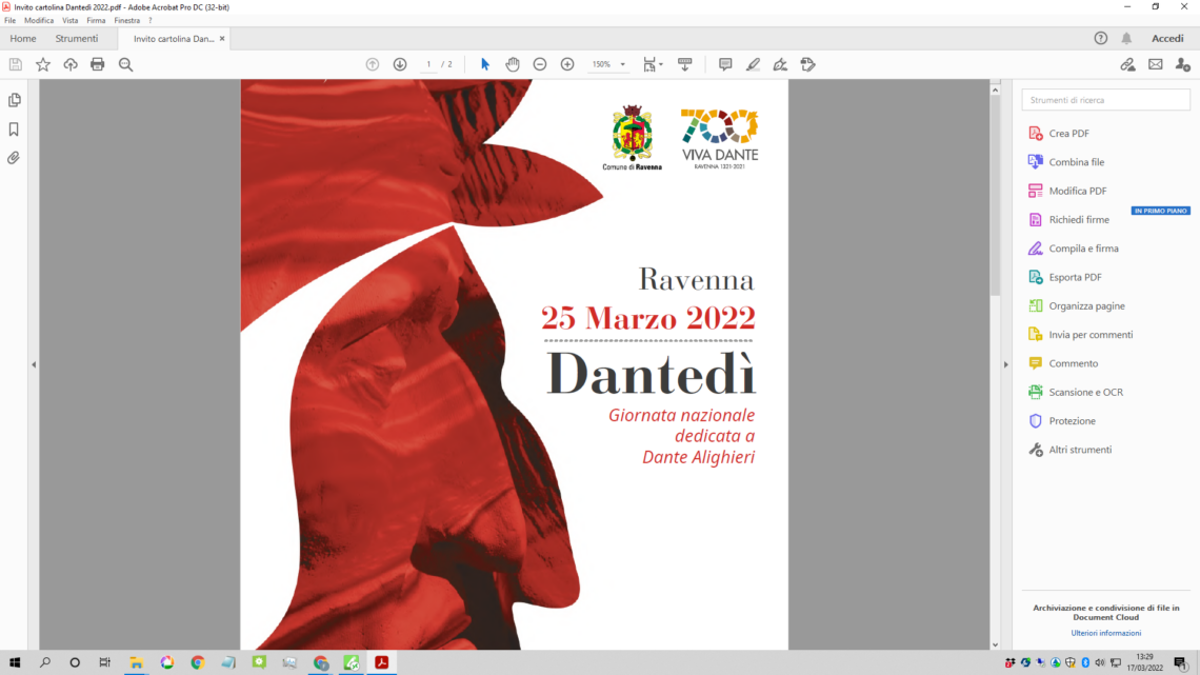Focus the Strumenti di ricerca field
The image size is (1200, 675).
(x=1106, y=100)
